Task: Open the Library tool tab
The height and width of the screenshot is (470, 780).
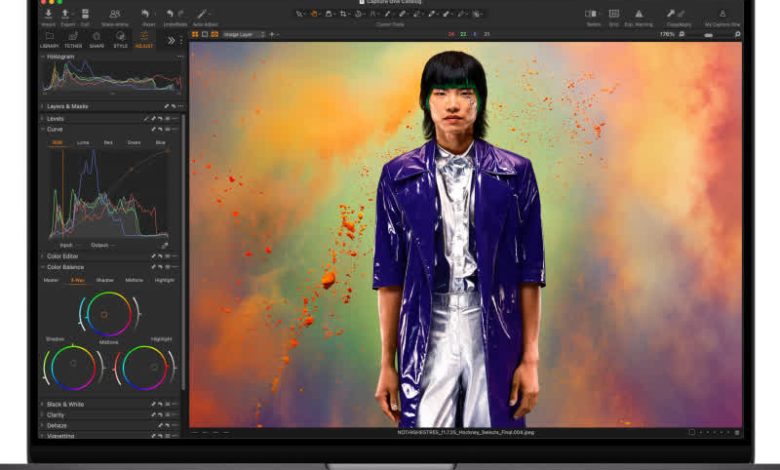Action: coord(49,38)
